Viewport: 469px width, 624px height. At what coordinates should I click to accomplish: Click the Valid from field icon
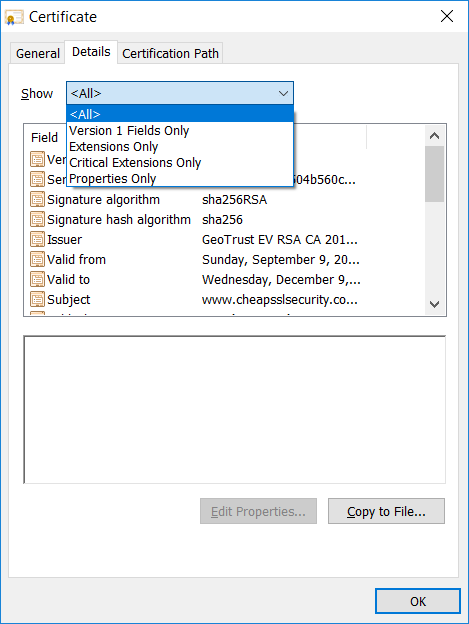coord(37,259)
